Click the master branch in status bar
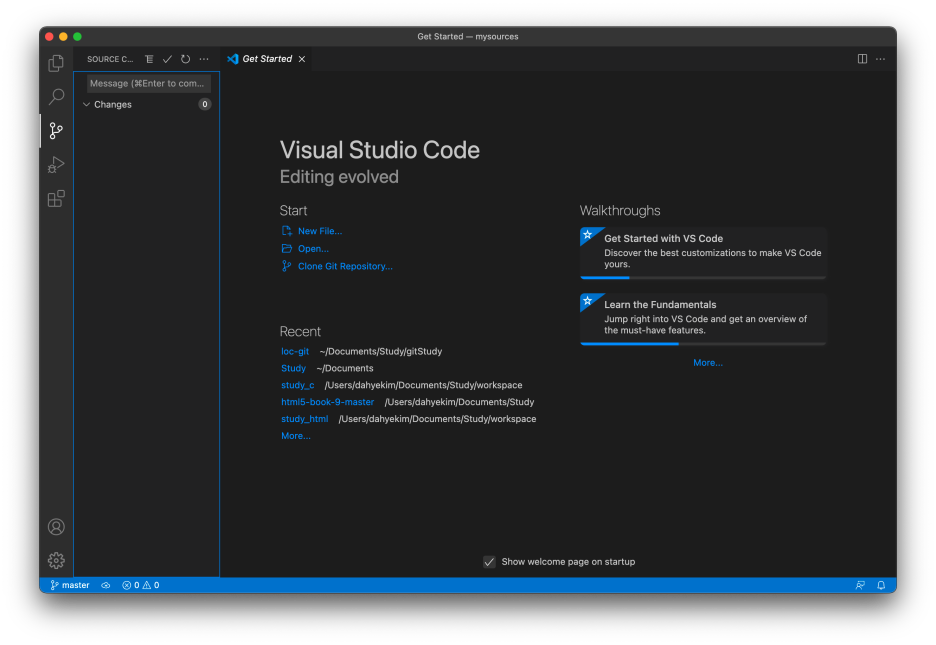The image size is (936, 645). pos(70,585)
